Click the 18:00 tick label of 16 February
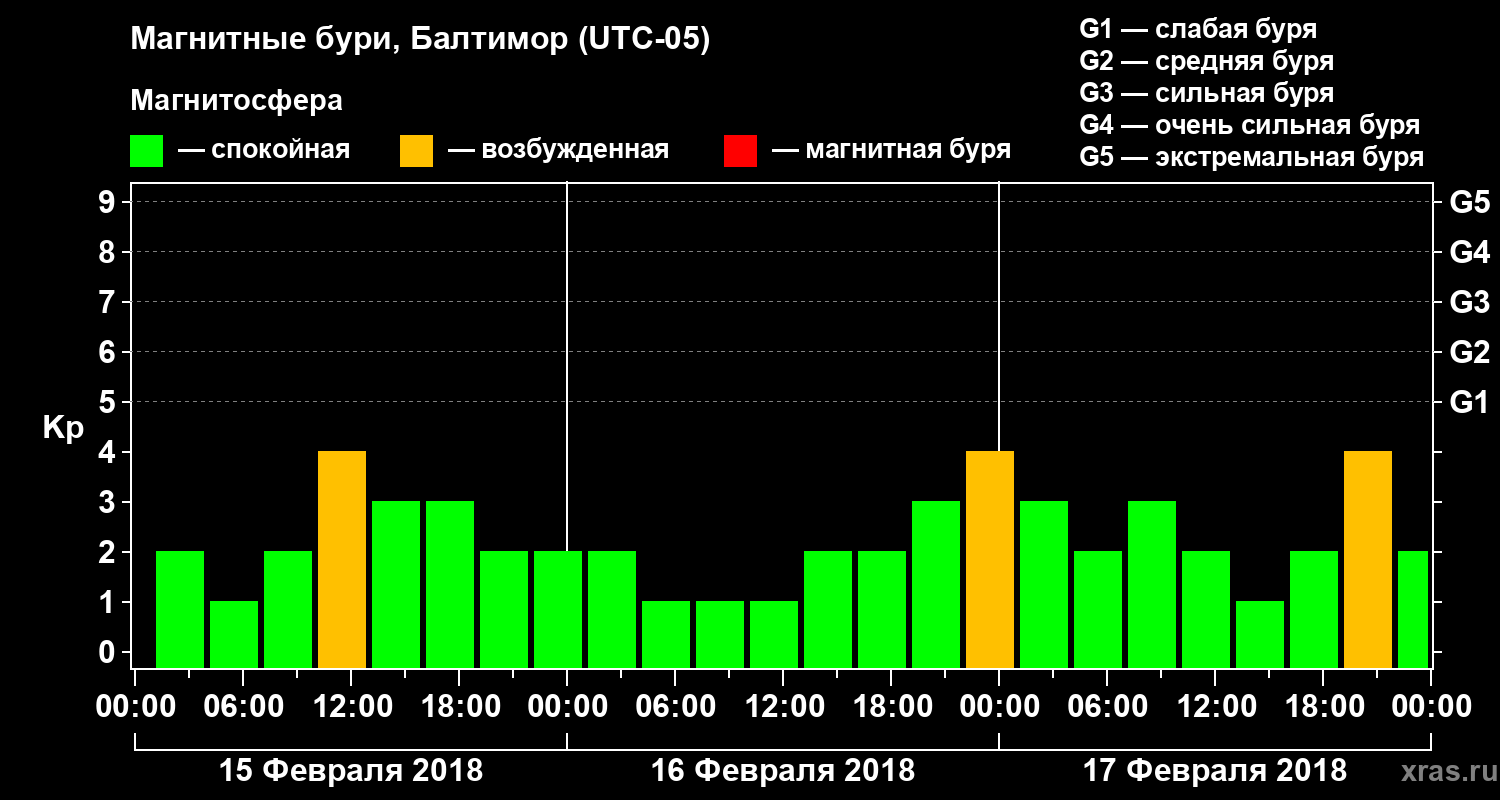This screenshot has width=1500, height=800. click(891, 707)
